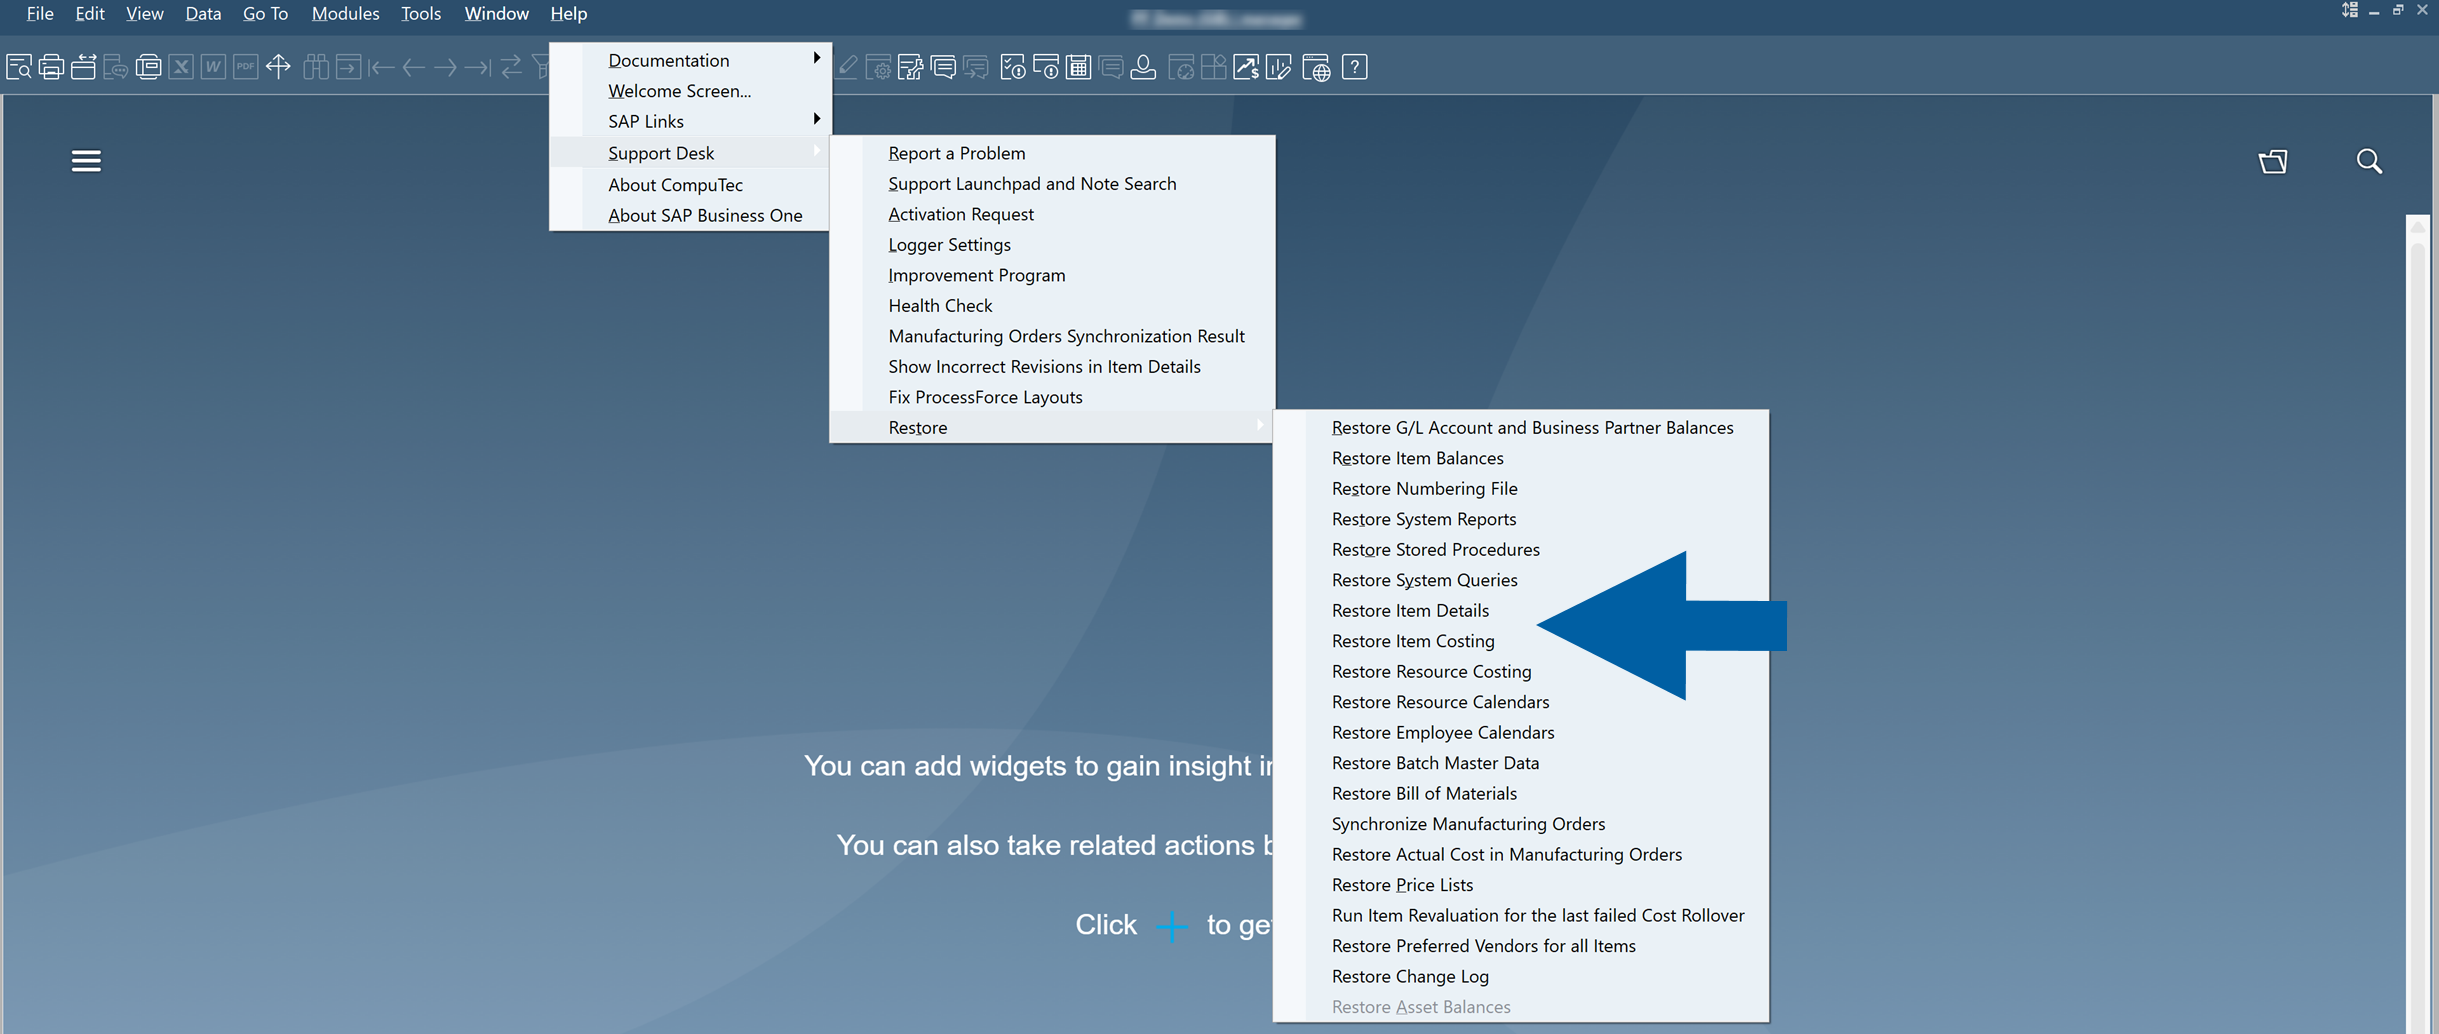Viewport: 2439px width, 1034px height.
Task: Choose Restore Price Lists
Action: pos(1521,885)
